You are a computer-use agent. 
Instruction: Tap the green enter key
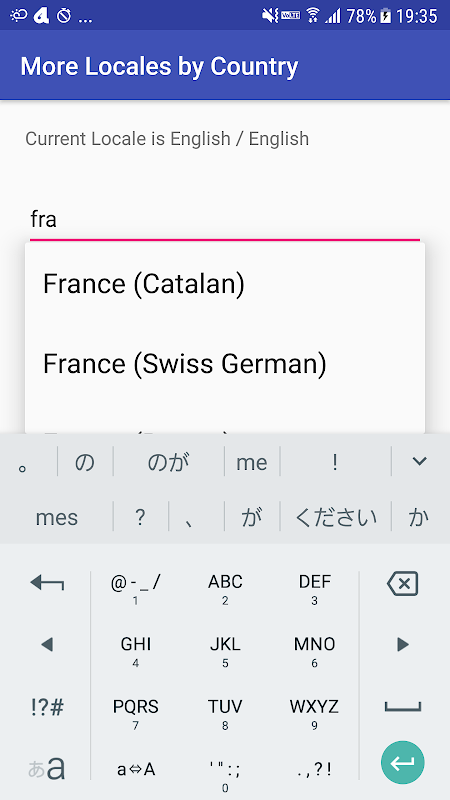pyautogui.click(x=403, y=763)
